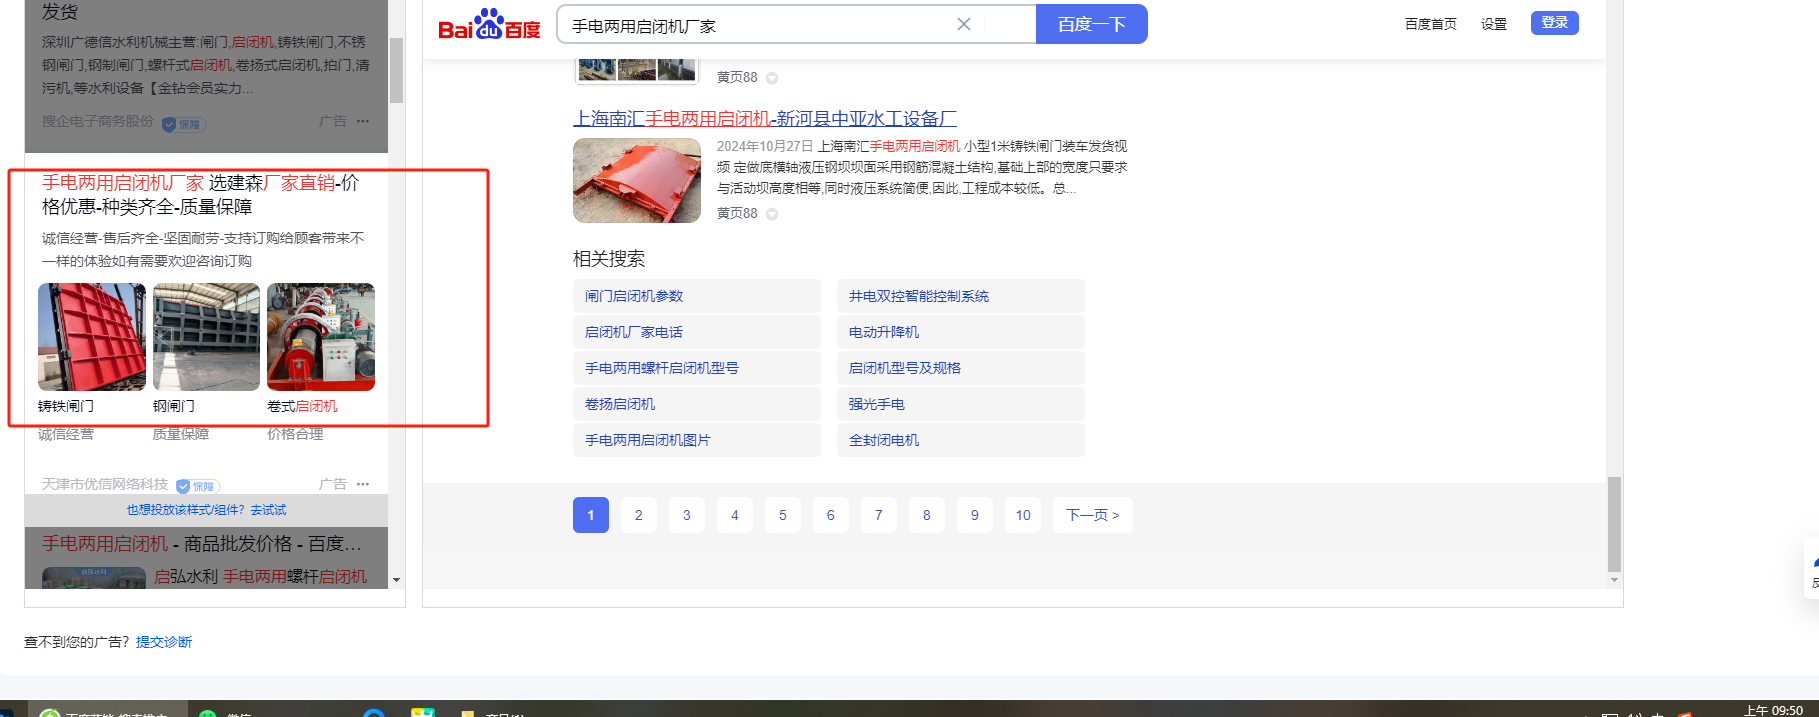The height and width of the screenshot is (717, 1819).
Task: Select related search 电动升降机
Action: pyautogui.click(x=961, y=332)
